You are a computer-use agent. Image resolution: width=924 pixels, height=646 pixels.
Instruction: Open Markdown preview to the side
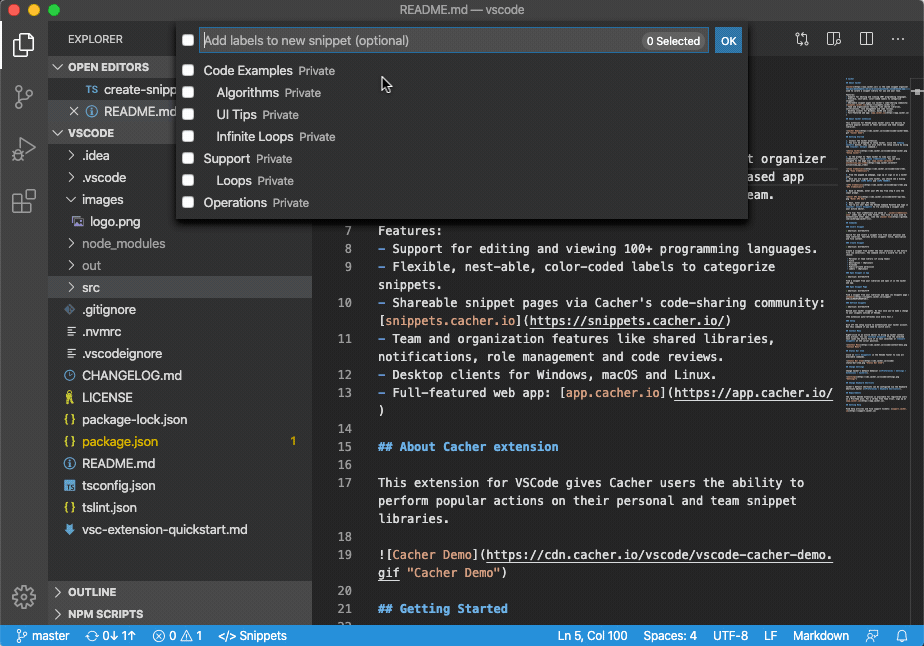tap(834, 39)
